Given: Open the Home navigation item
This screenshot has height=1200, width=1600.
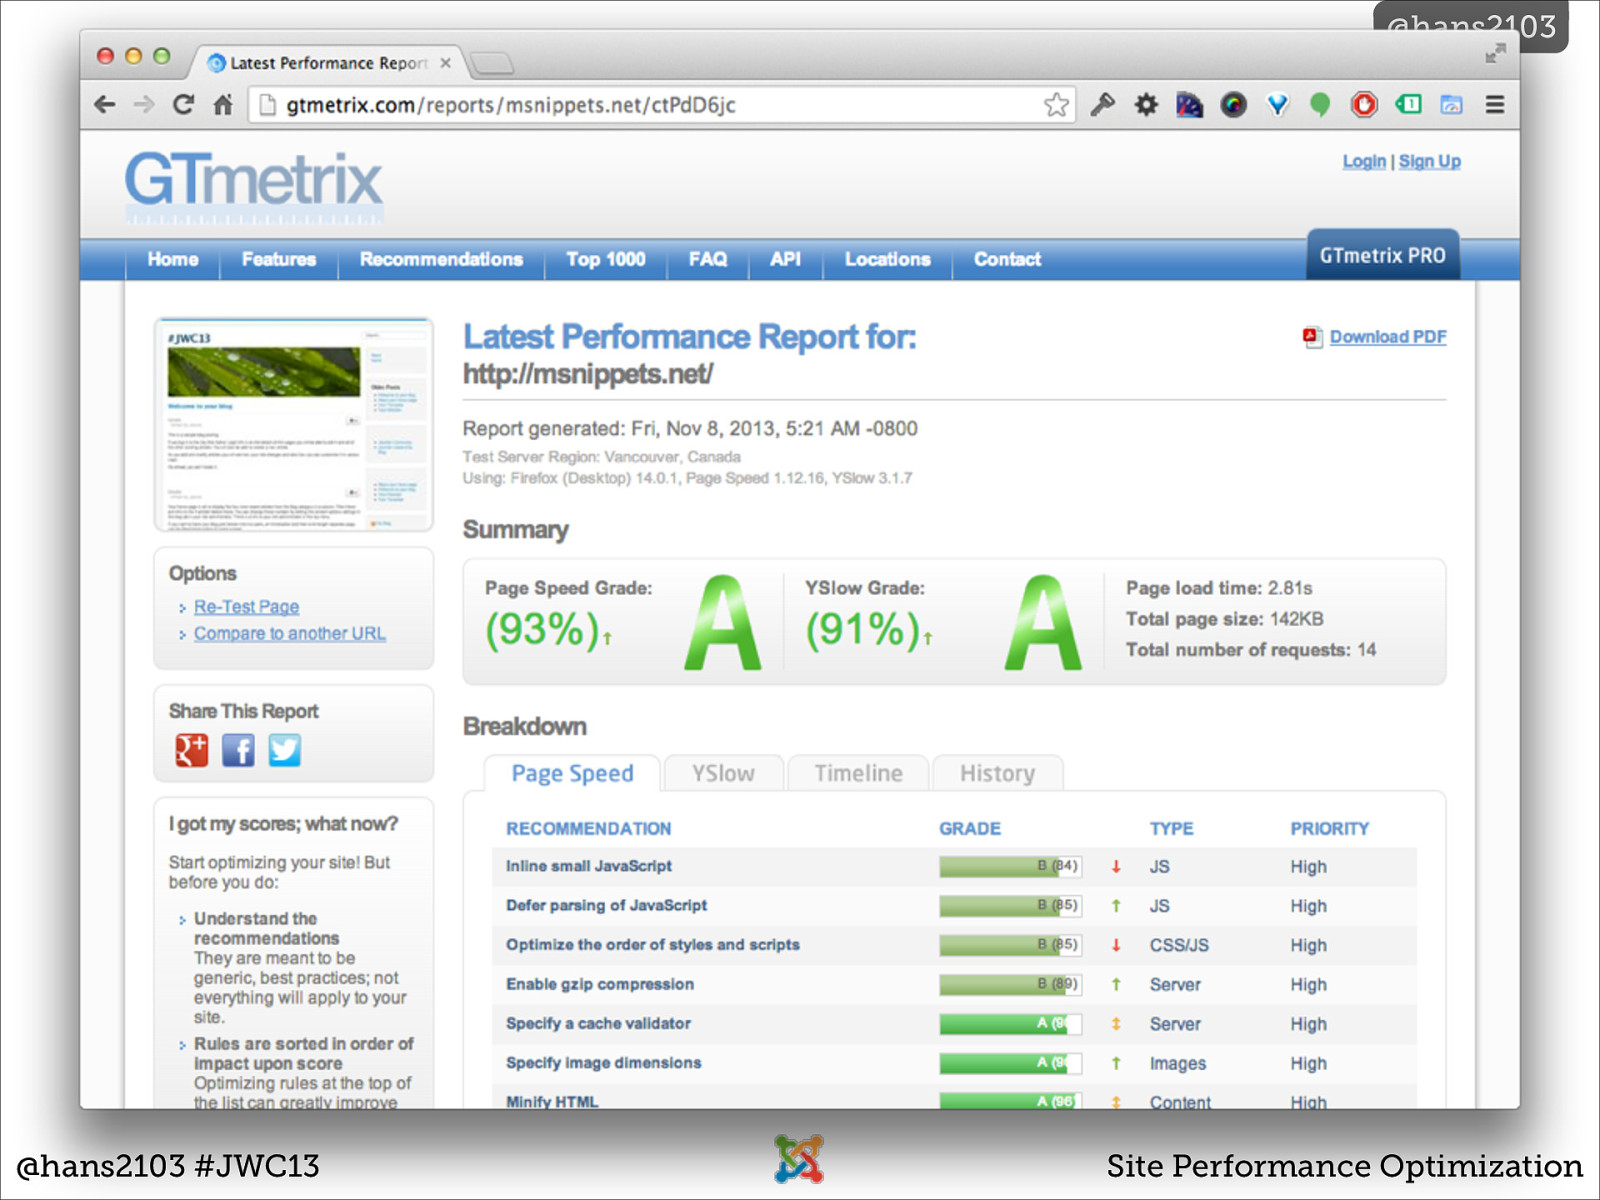Looking at the screenshot, I should tap(173, 259).
